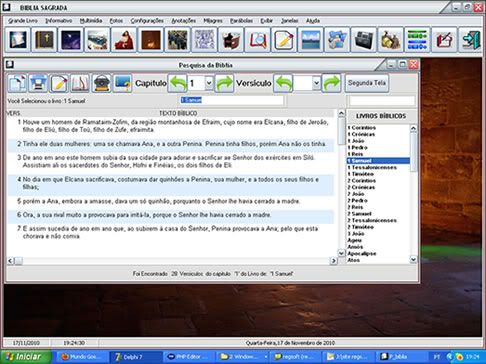Click the red house with pen icon
Screen dimensions: 486x364
444,40
